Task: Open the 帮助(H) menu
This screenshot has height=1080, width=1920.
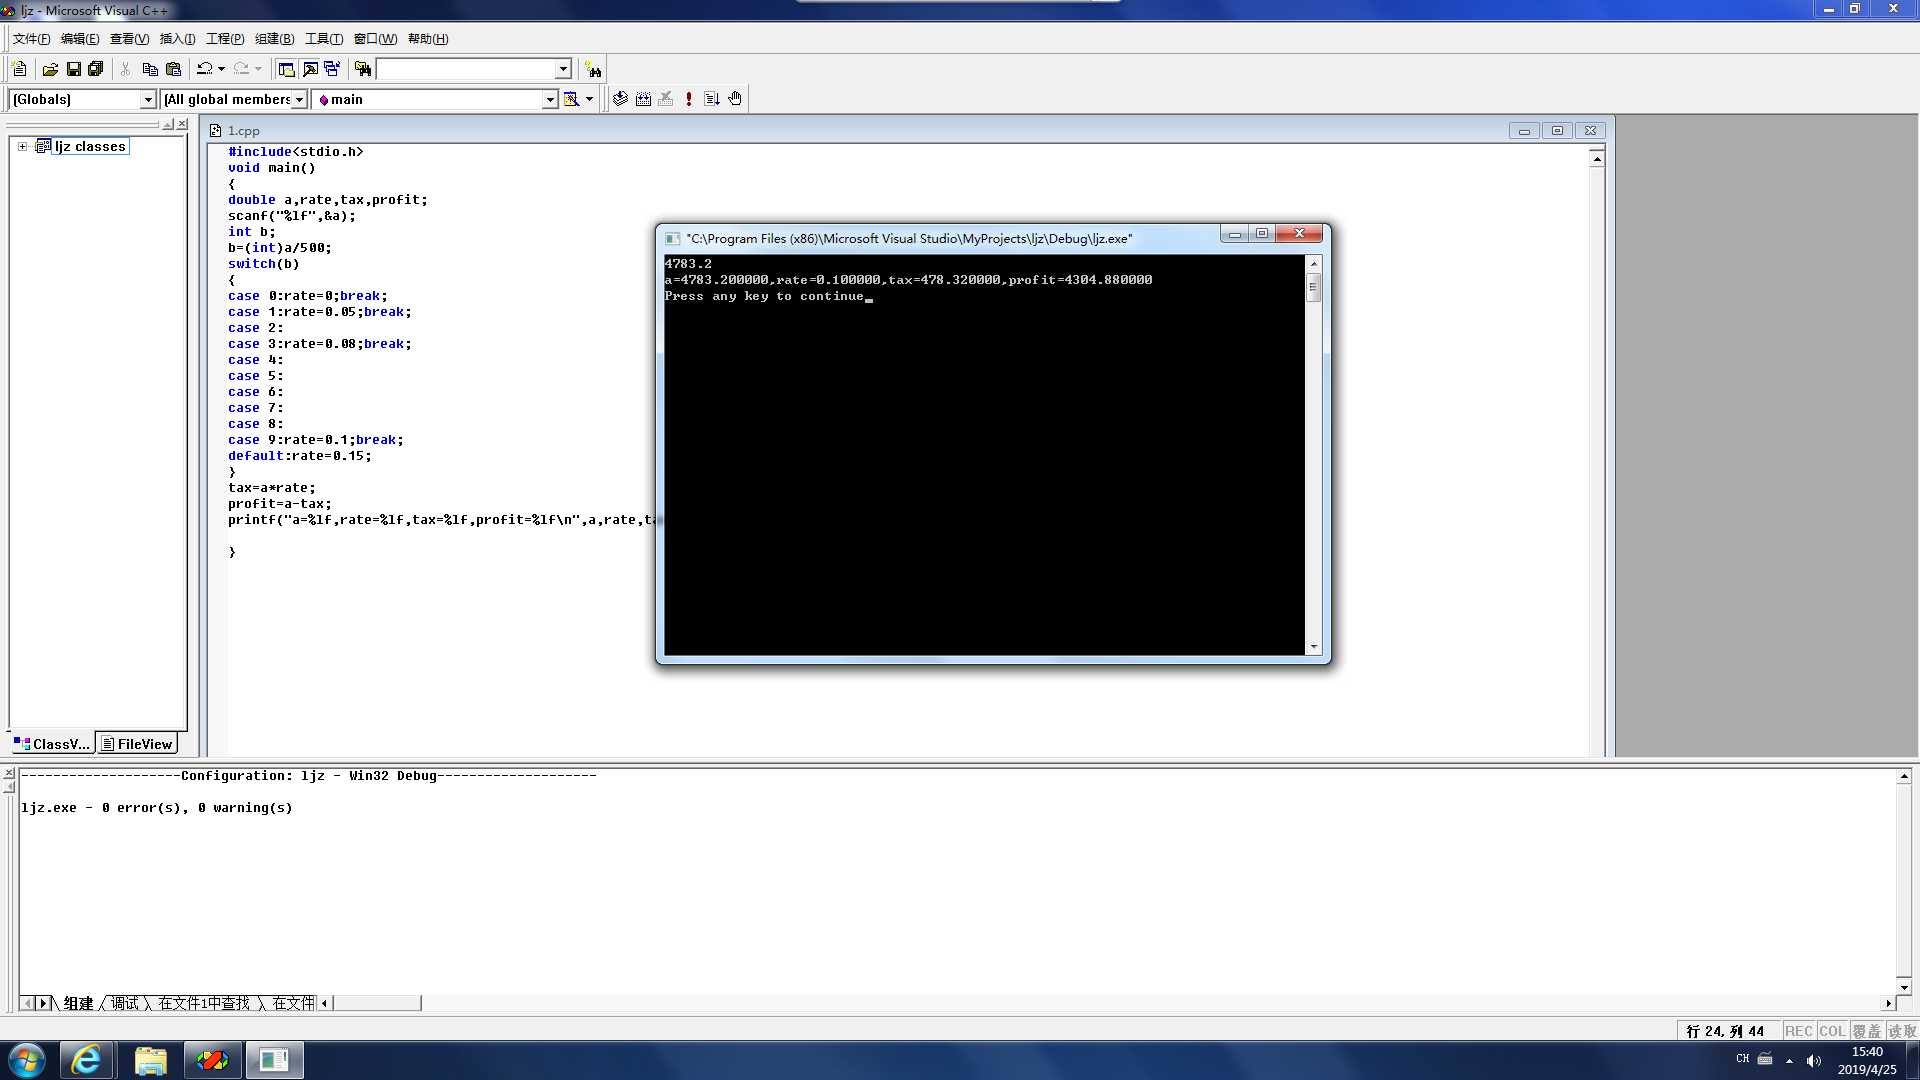Action: [x=428, y=39]
